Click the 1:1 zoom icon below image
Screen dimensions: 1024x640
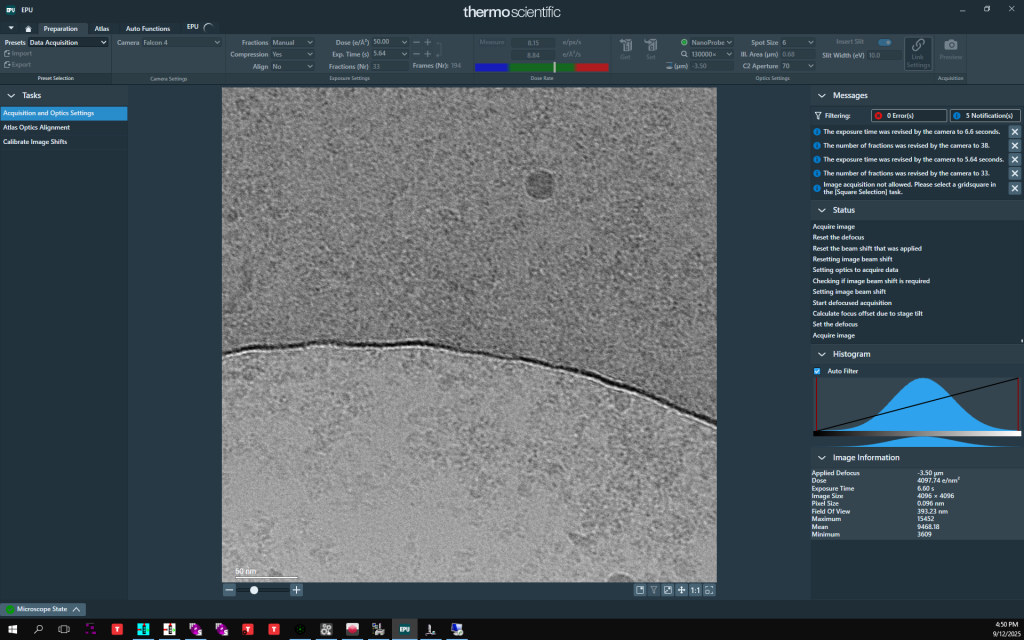695,590
